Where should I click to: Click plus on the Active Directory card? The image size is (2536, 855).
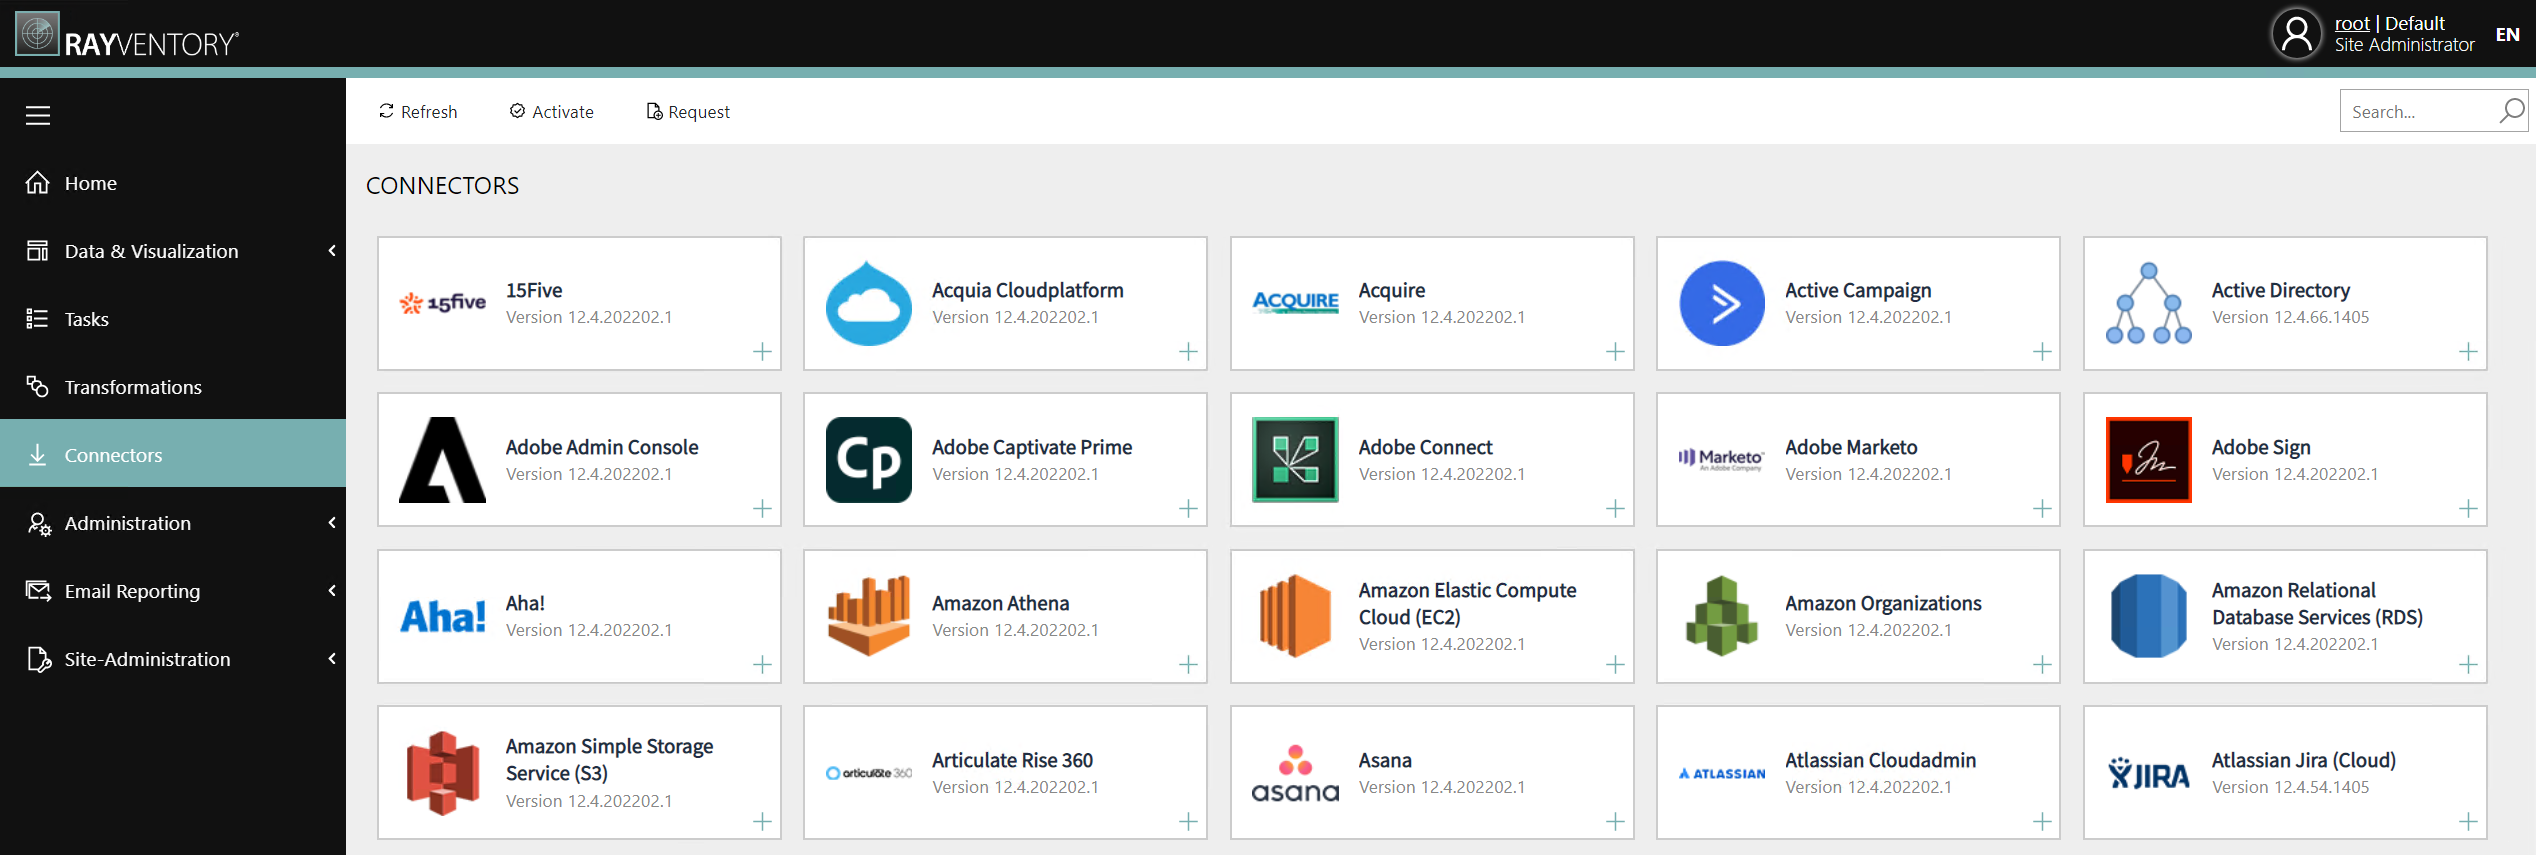pyautogui.click(x=2468, y=352)
